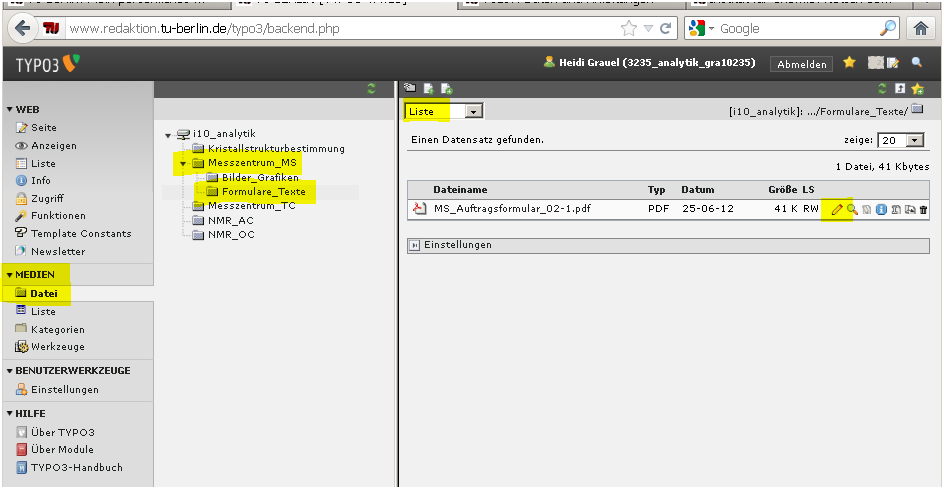Click the upload file icon in the file toolbar
Screen dimensions: 944x489
point(429,89)
